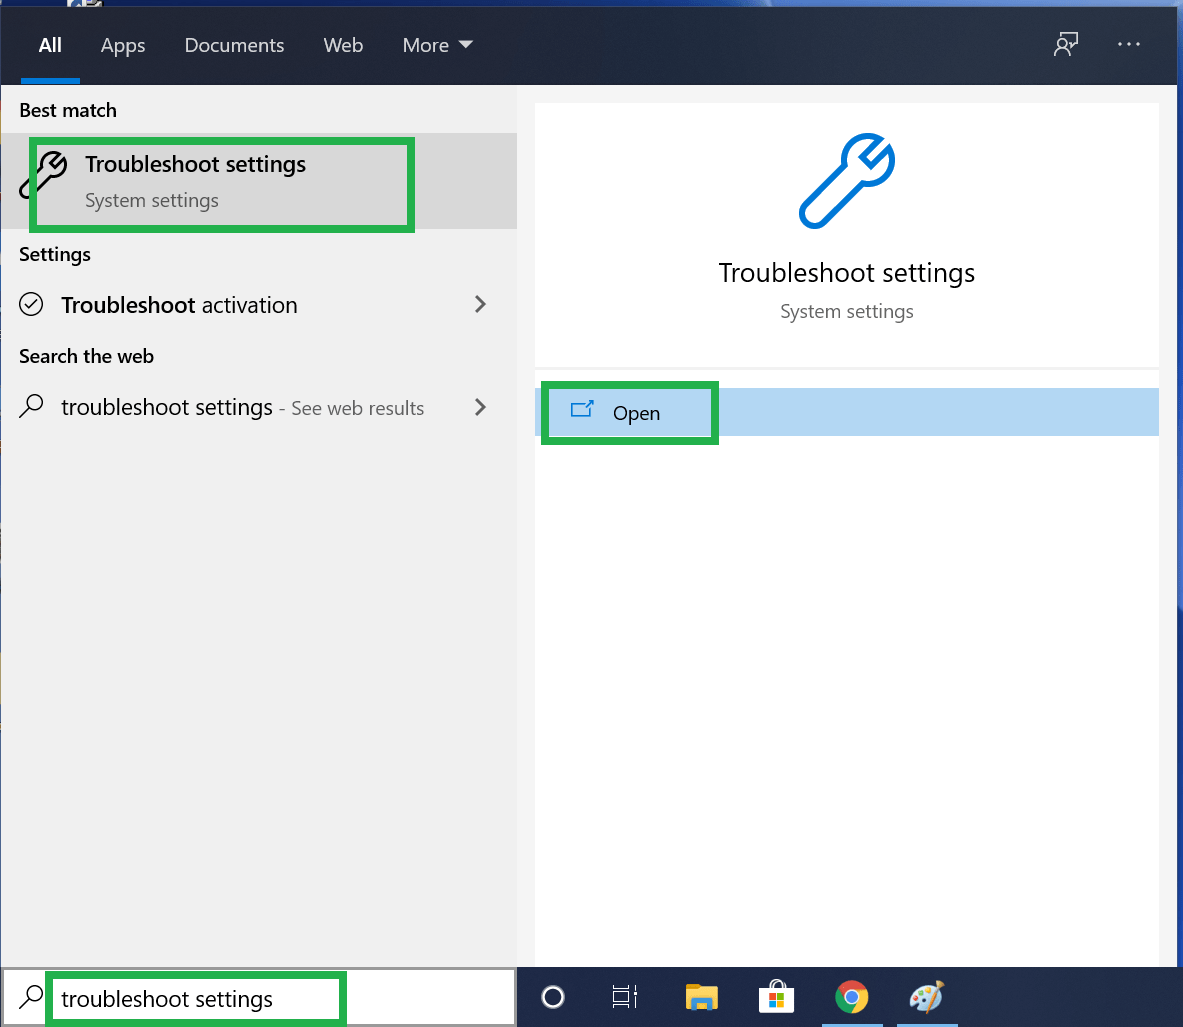Open the Paint app on taskbar
The height and width of the screenshot is (1027, 1183).
926,997
